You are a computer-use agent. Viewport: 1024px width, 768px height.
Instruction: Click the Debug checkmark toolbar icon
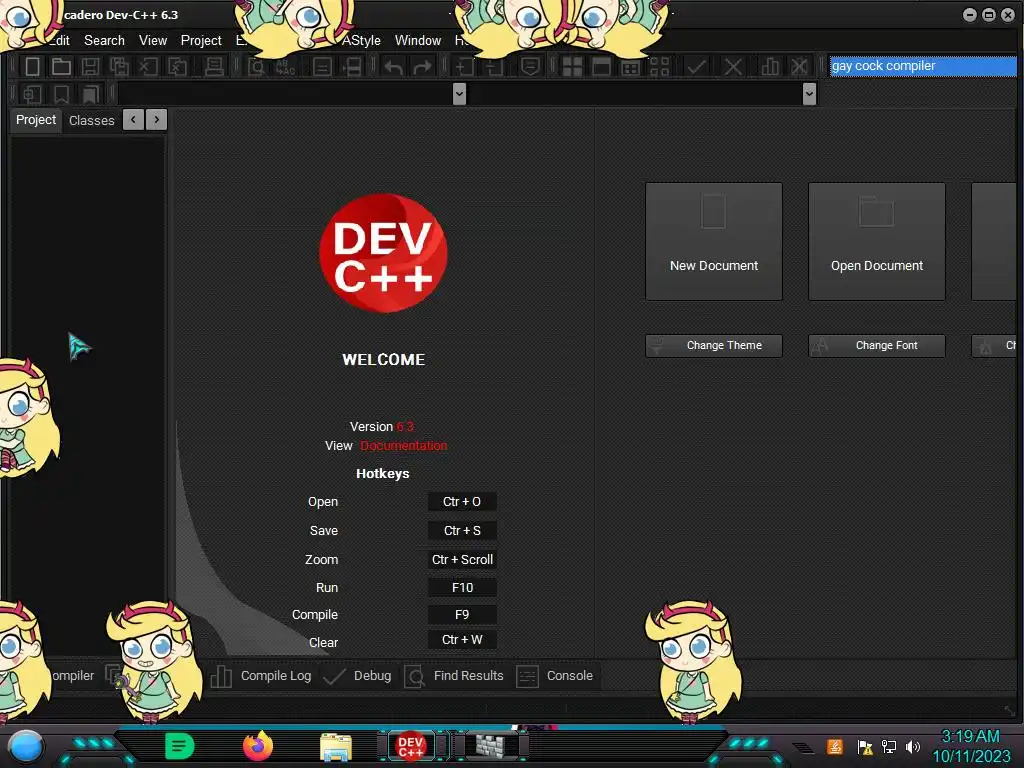click(x=697, y=66)
